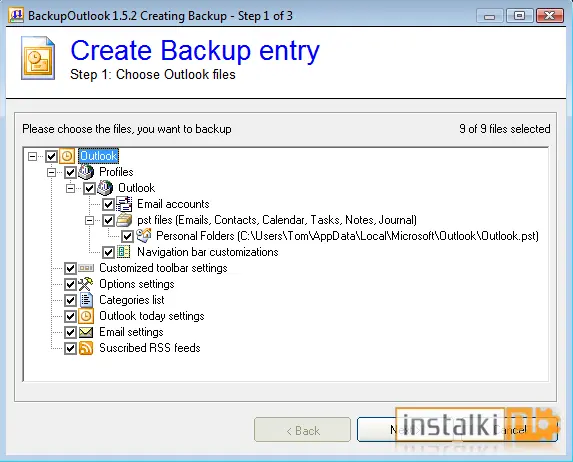Screen dimensions: 573x462
Task: Select Outlook today settings label
Action: coord(152,316)
